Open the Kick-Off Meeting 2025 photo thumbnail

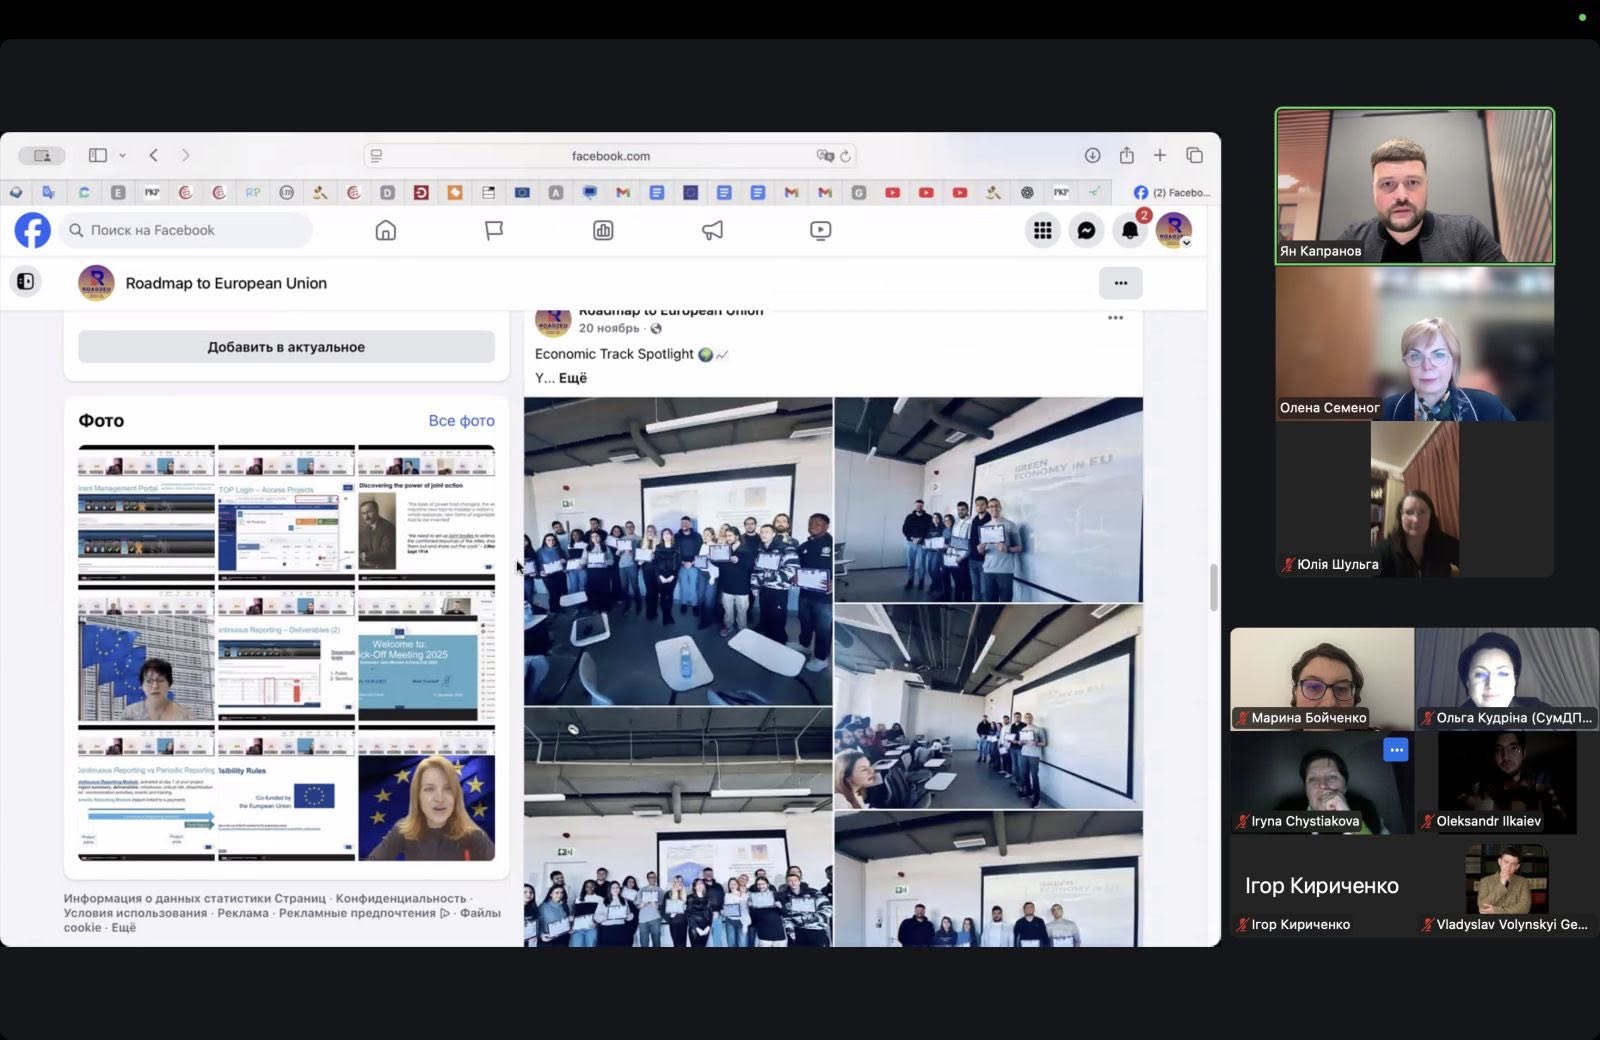pyautogui.click(x=426, y=655)
